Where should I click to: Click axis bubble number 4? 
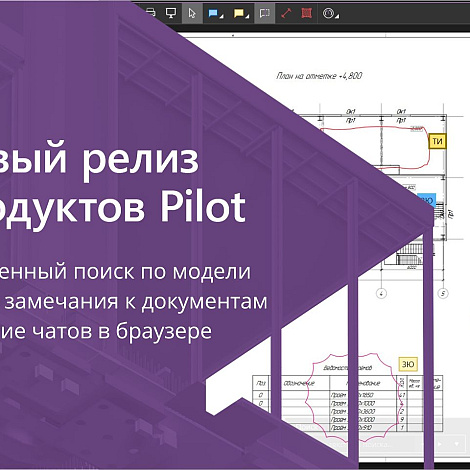(381, 293)
